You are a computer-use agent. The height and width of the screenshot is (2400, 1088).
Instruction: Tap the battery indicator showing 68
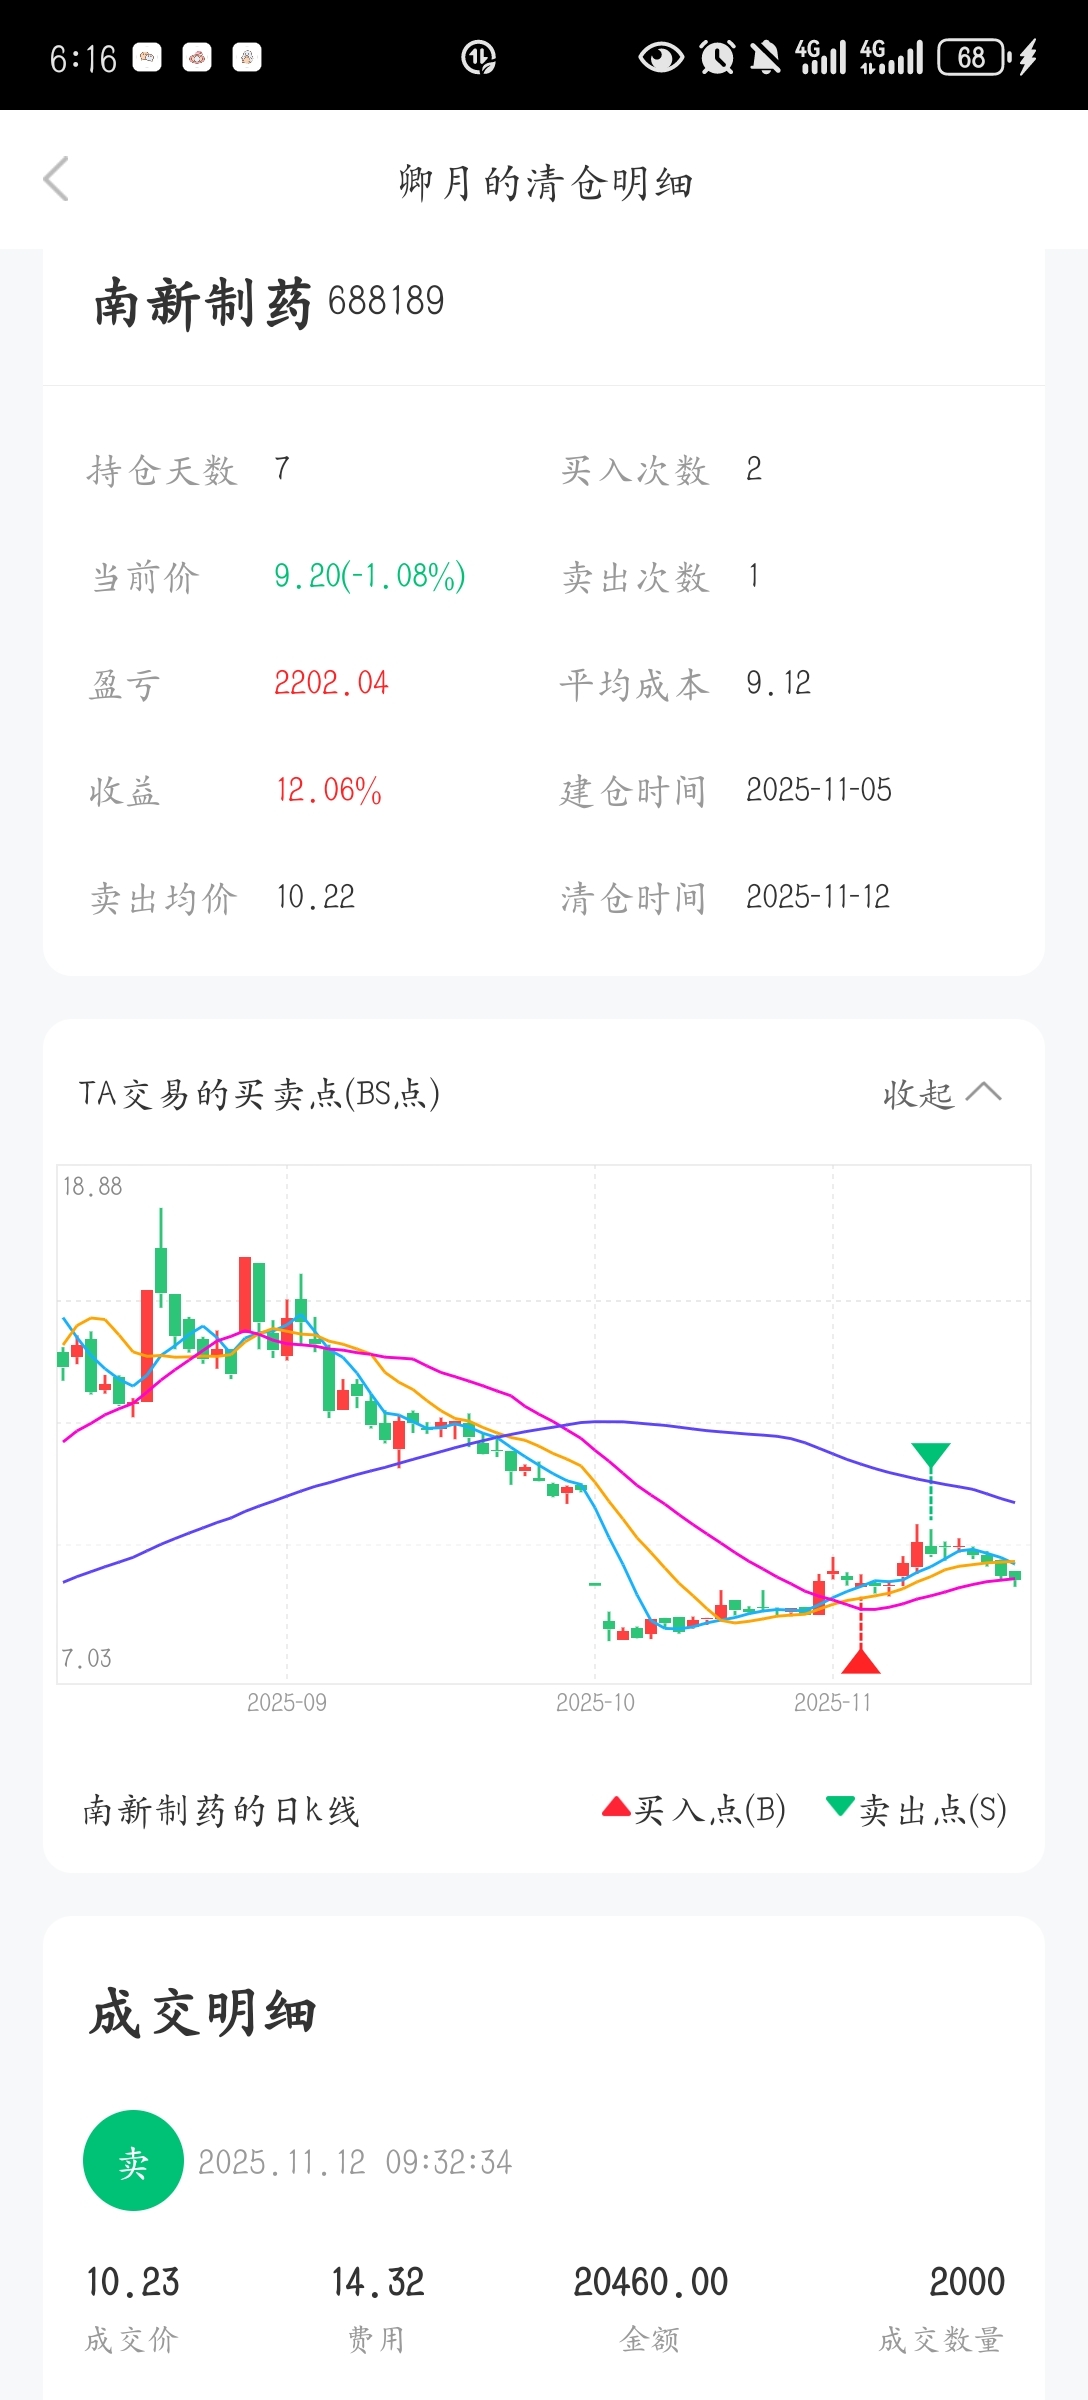[x=973, y=57]
